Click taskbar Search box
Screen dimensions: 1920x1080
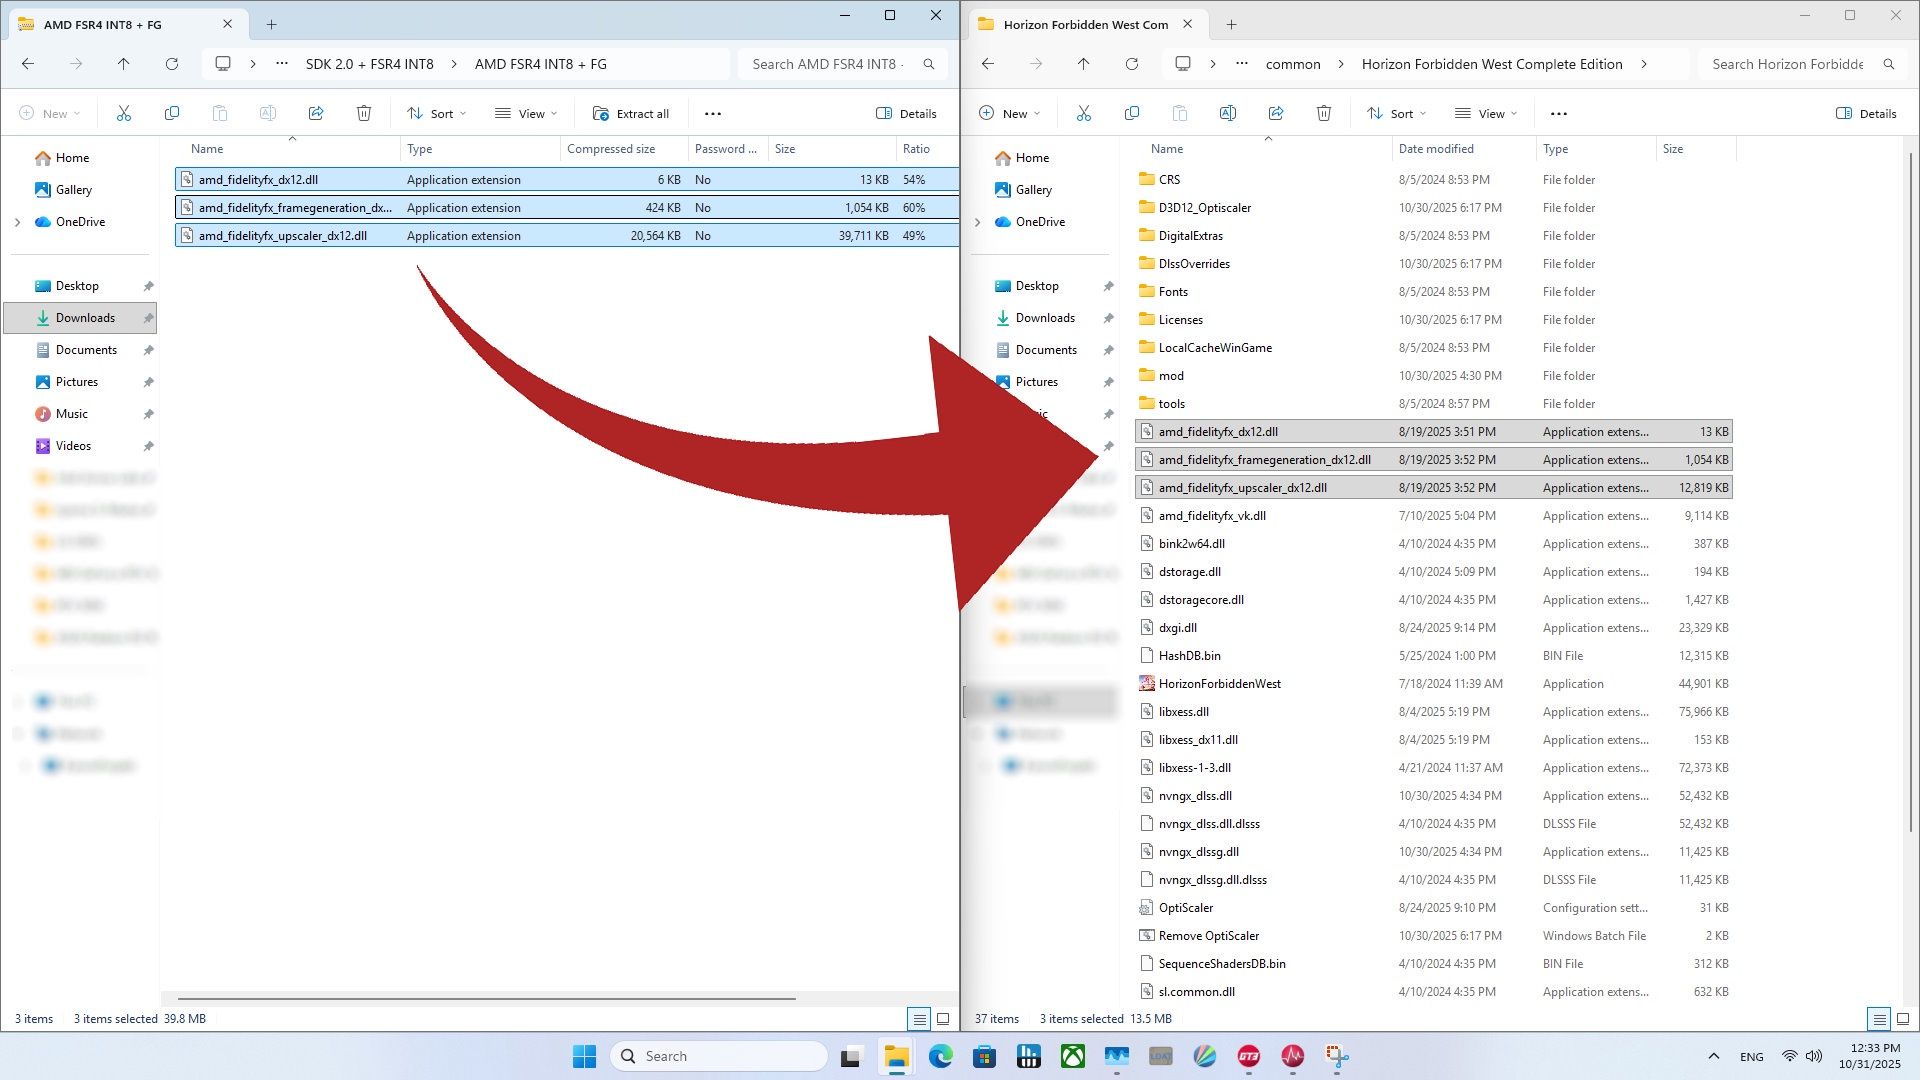click(x=719, y=1056)
